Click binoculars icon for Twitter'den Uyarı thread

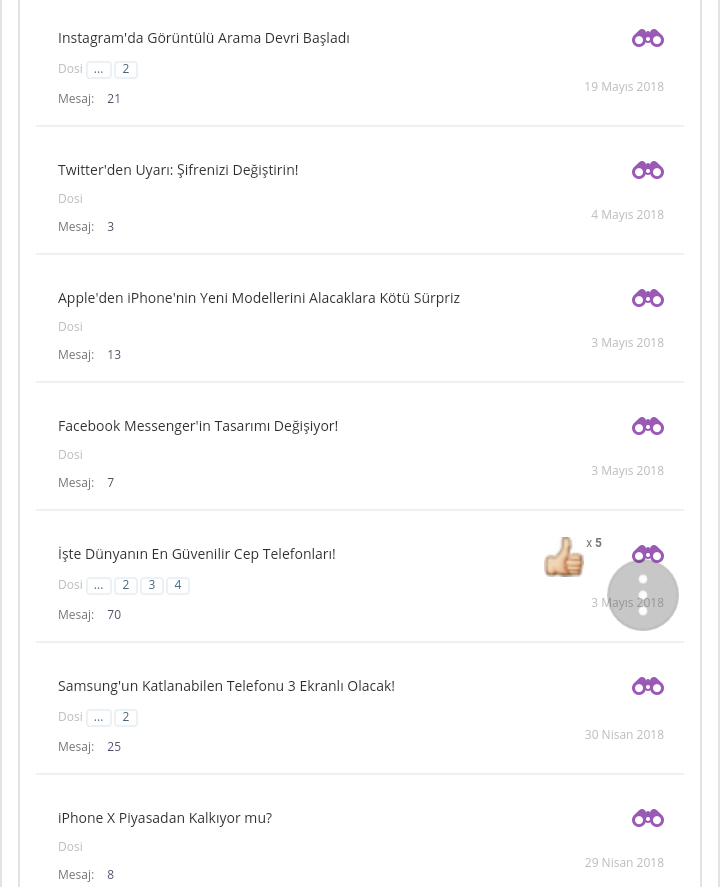(x=647, y=171)
